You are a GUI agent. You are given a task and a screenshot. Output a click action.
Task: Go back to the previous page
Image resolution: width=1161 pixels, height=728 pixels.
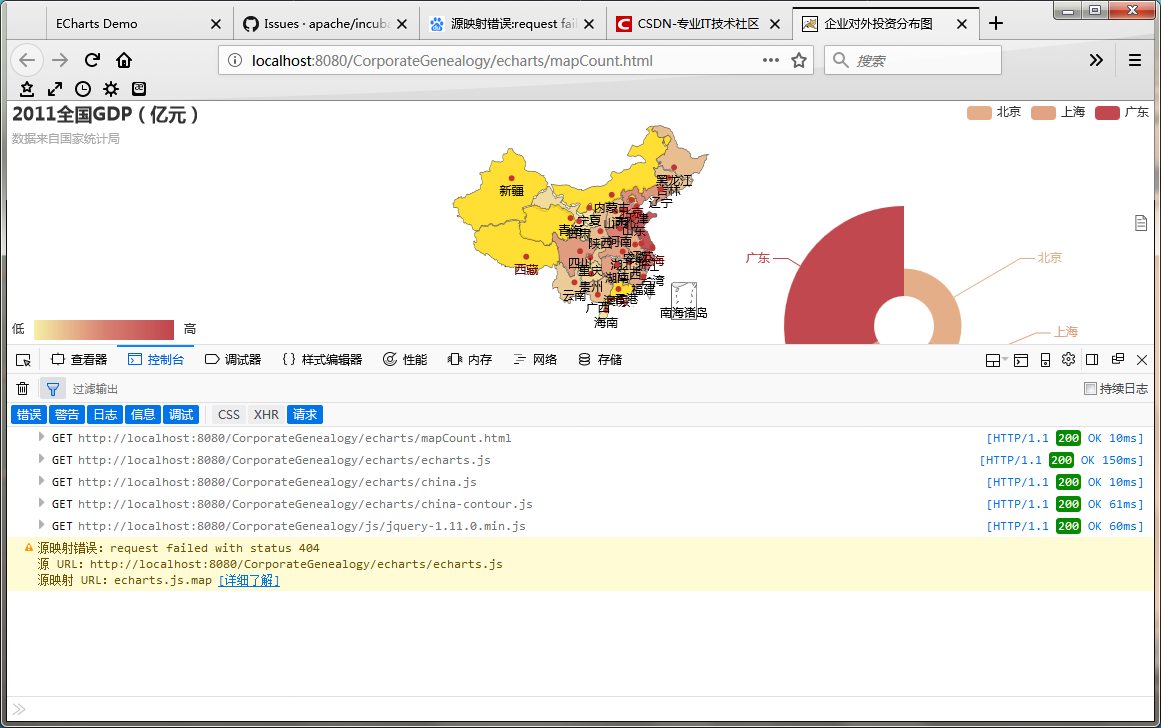27,61
